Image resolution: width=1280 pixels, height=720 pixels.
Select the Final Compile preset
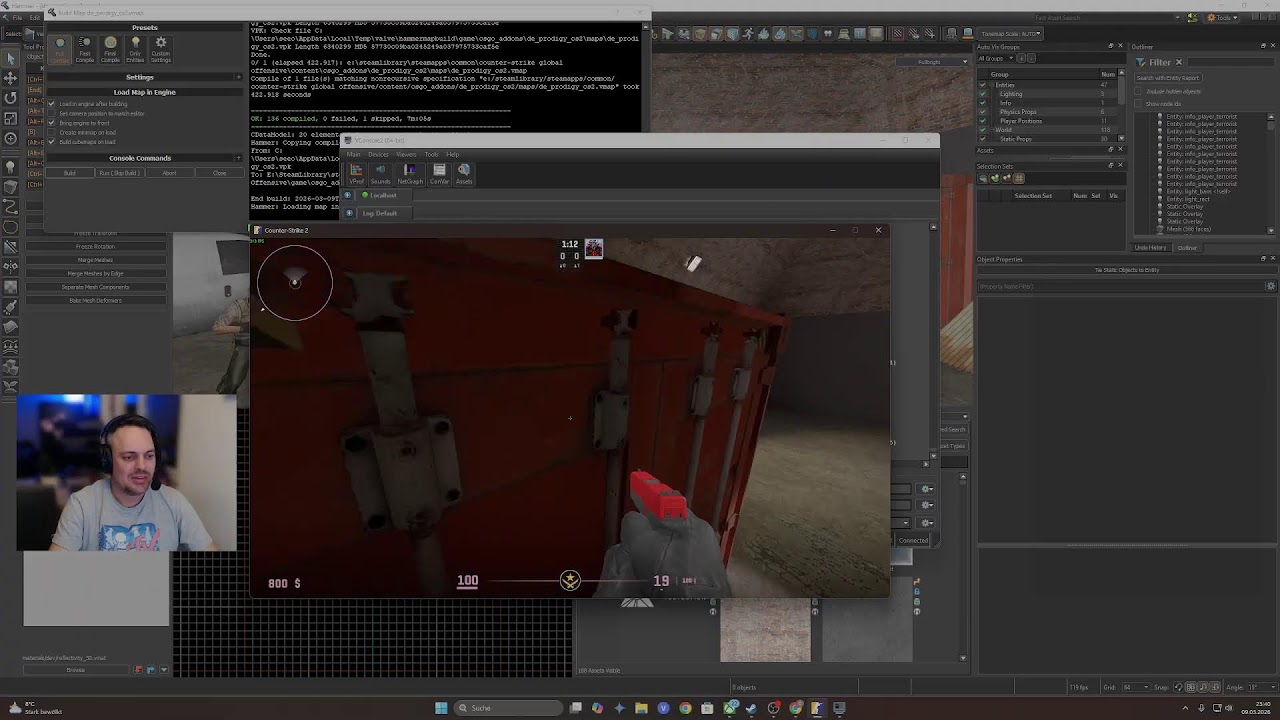click(110, 49)
